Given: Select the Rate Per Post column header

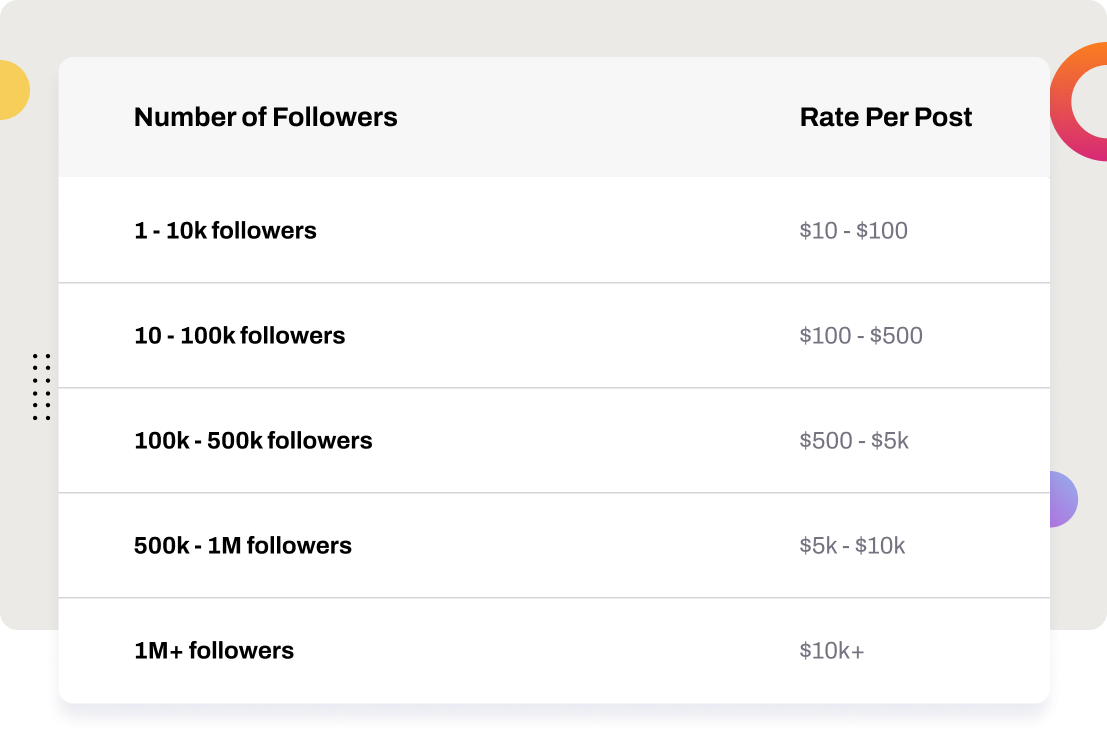Looking at the screenshot, I should 885,117.
